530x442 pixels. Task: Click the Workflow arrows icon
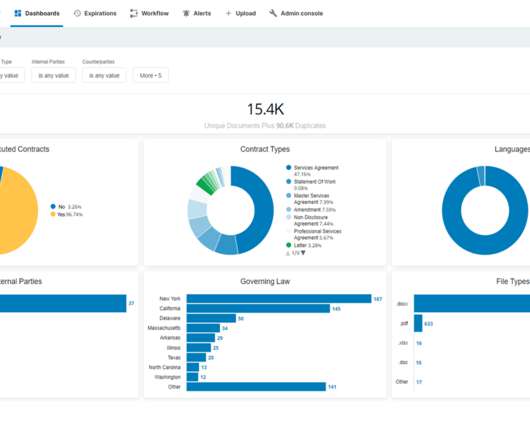[134, 13]
